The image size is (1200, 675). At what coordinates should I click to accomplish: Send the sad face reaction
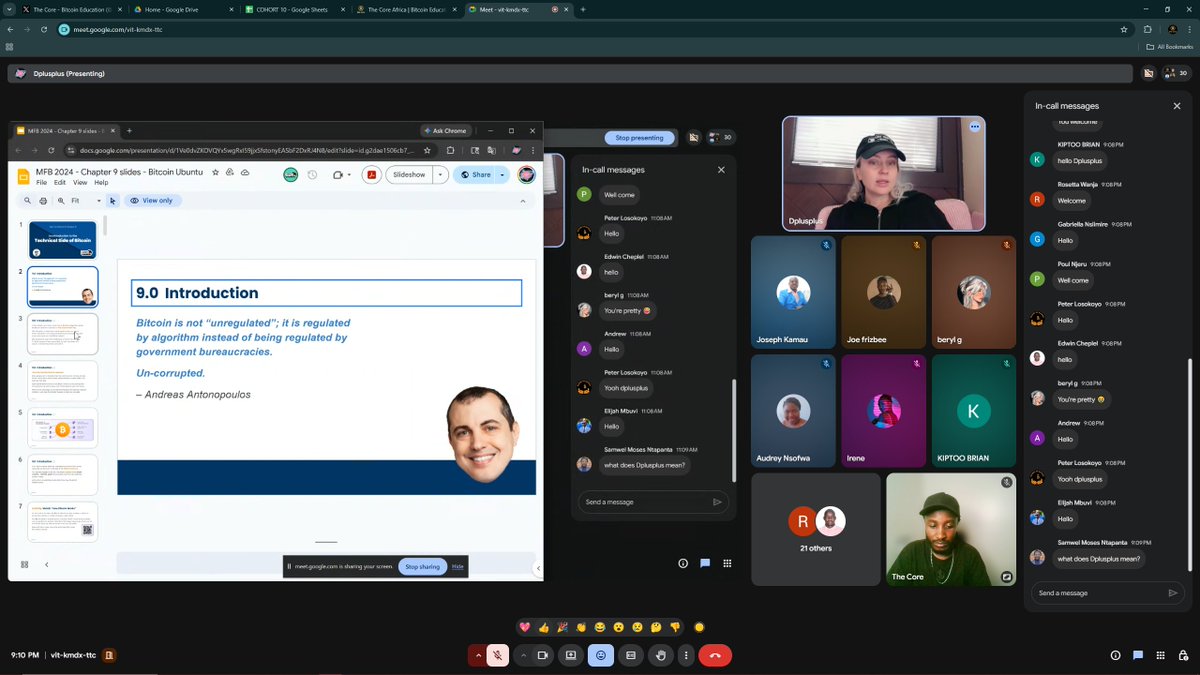pyautogui.click(x=637, y=627)
